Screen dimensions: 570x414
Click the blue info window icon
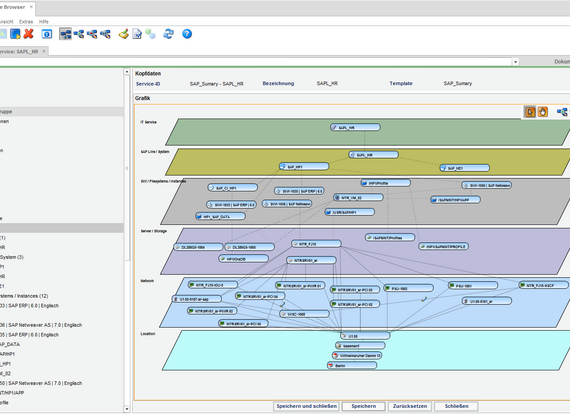47,34
